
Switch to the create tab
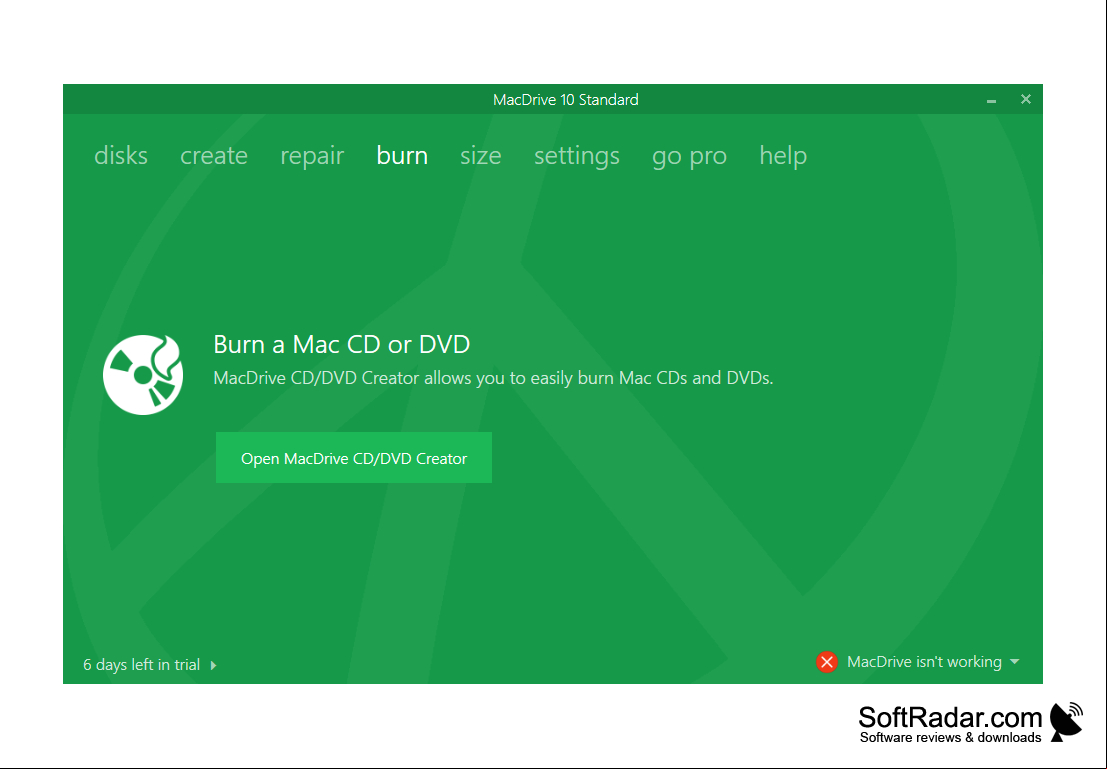(x=214, y=155)
